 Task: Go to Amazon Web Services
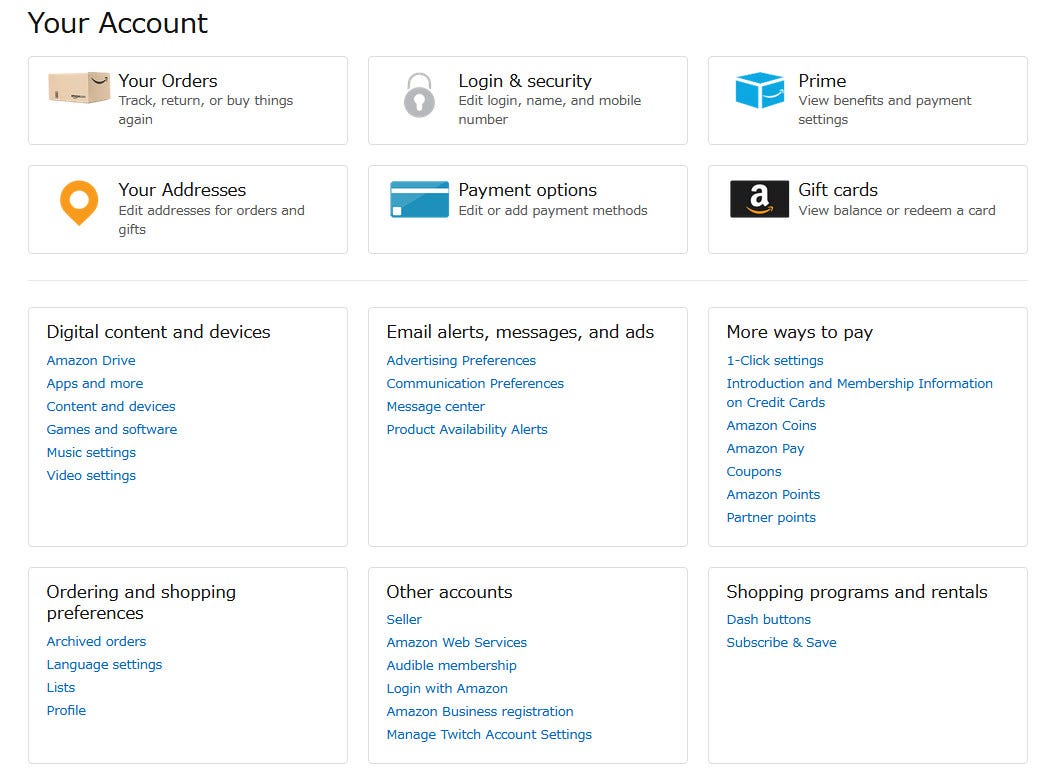coord(457,642)
